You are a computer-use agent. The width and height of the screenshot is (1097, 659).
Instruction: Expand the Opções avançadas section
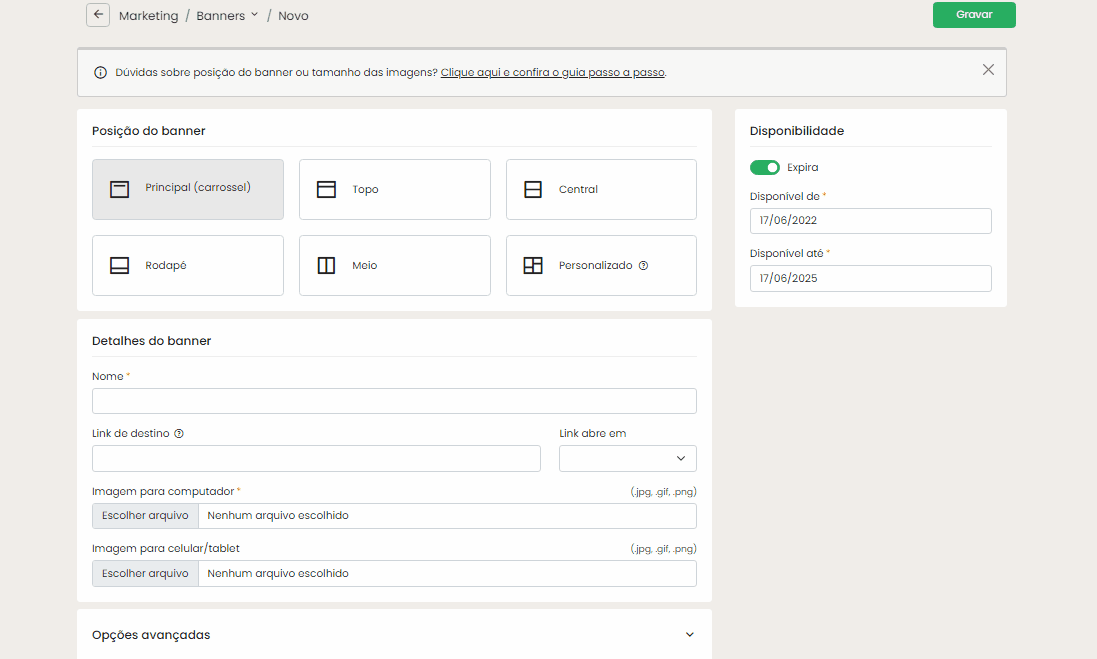689,635
